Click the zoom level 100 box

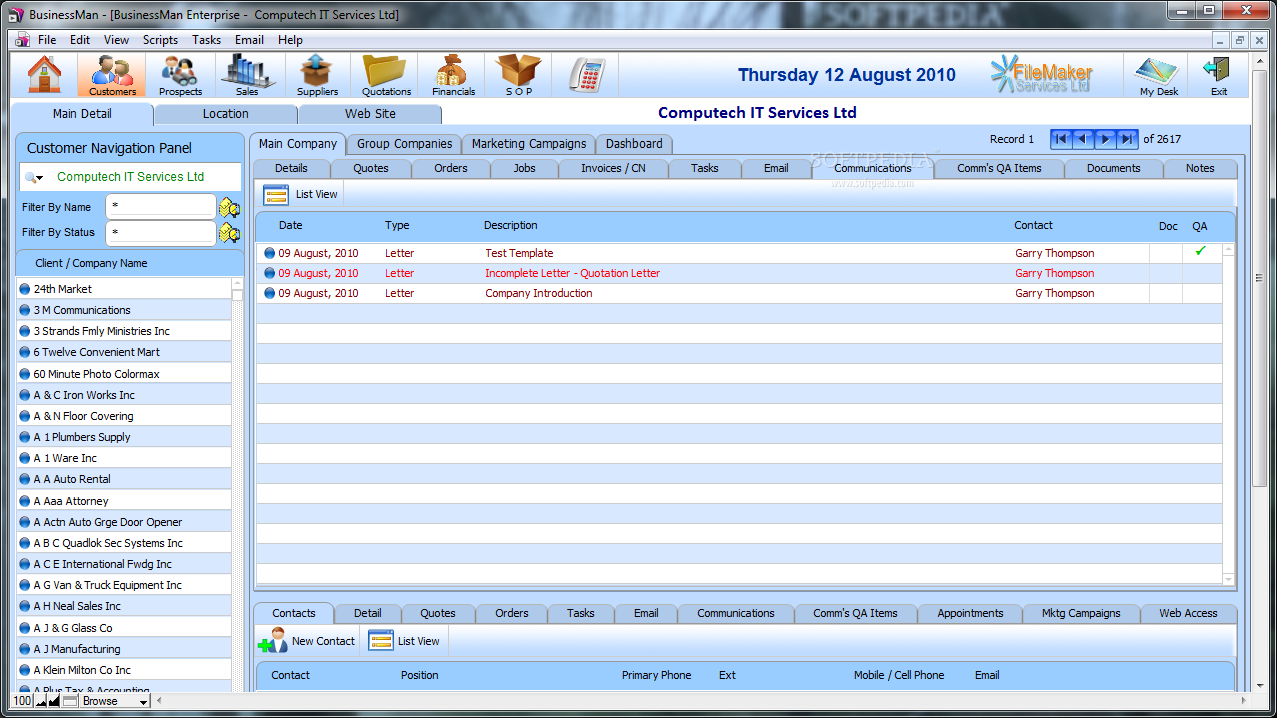(x=22, y=701)
